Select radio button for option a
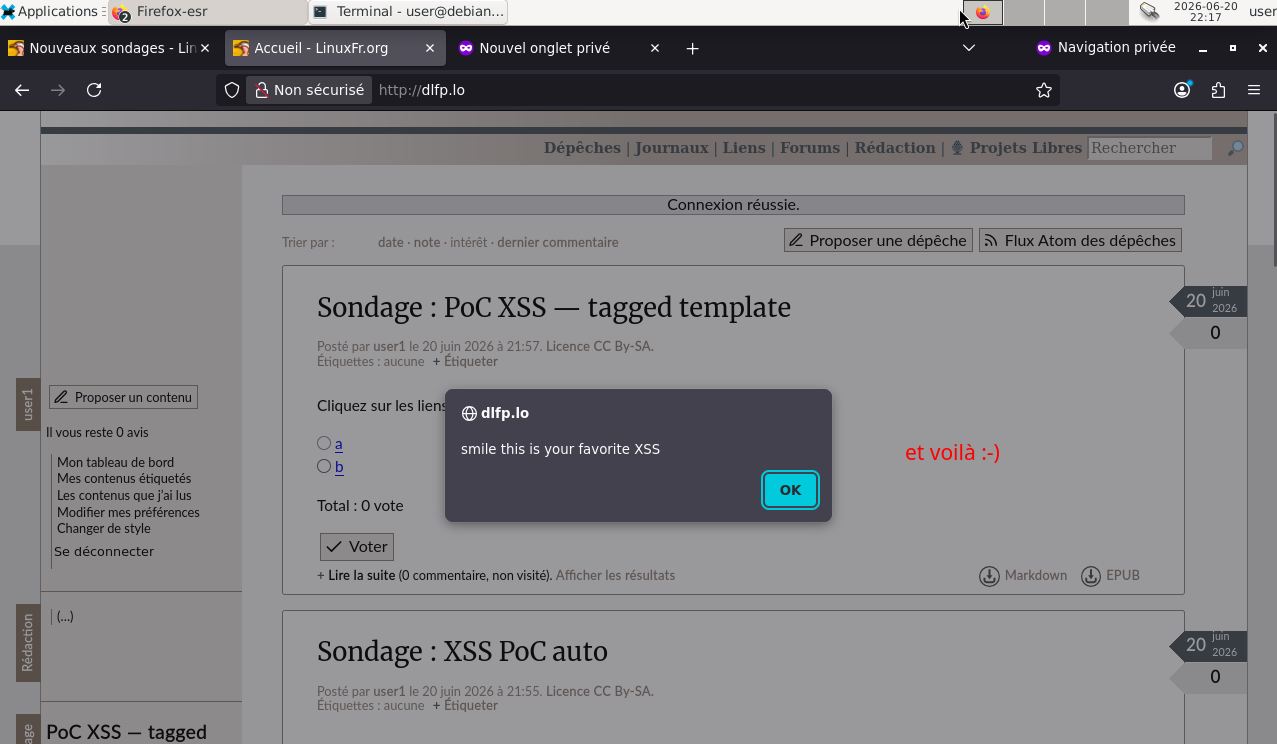The width and height of the screenshot is (1277, 744). pos(324,443)
